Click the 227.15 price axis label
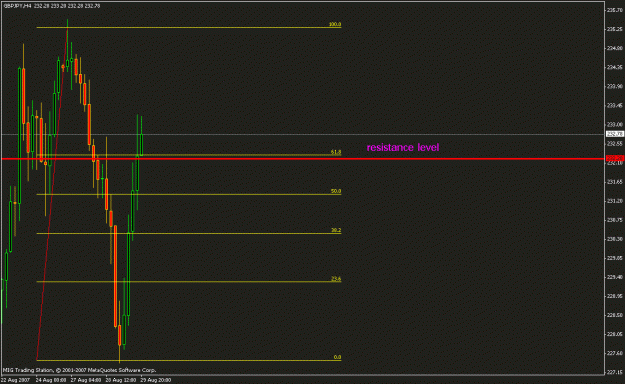Screen dimensions: 625x384 (614, 372)
